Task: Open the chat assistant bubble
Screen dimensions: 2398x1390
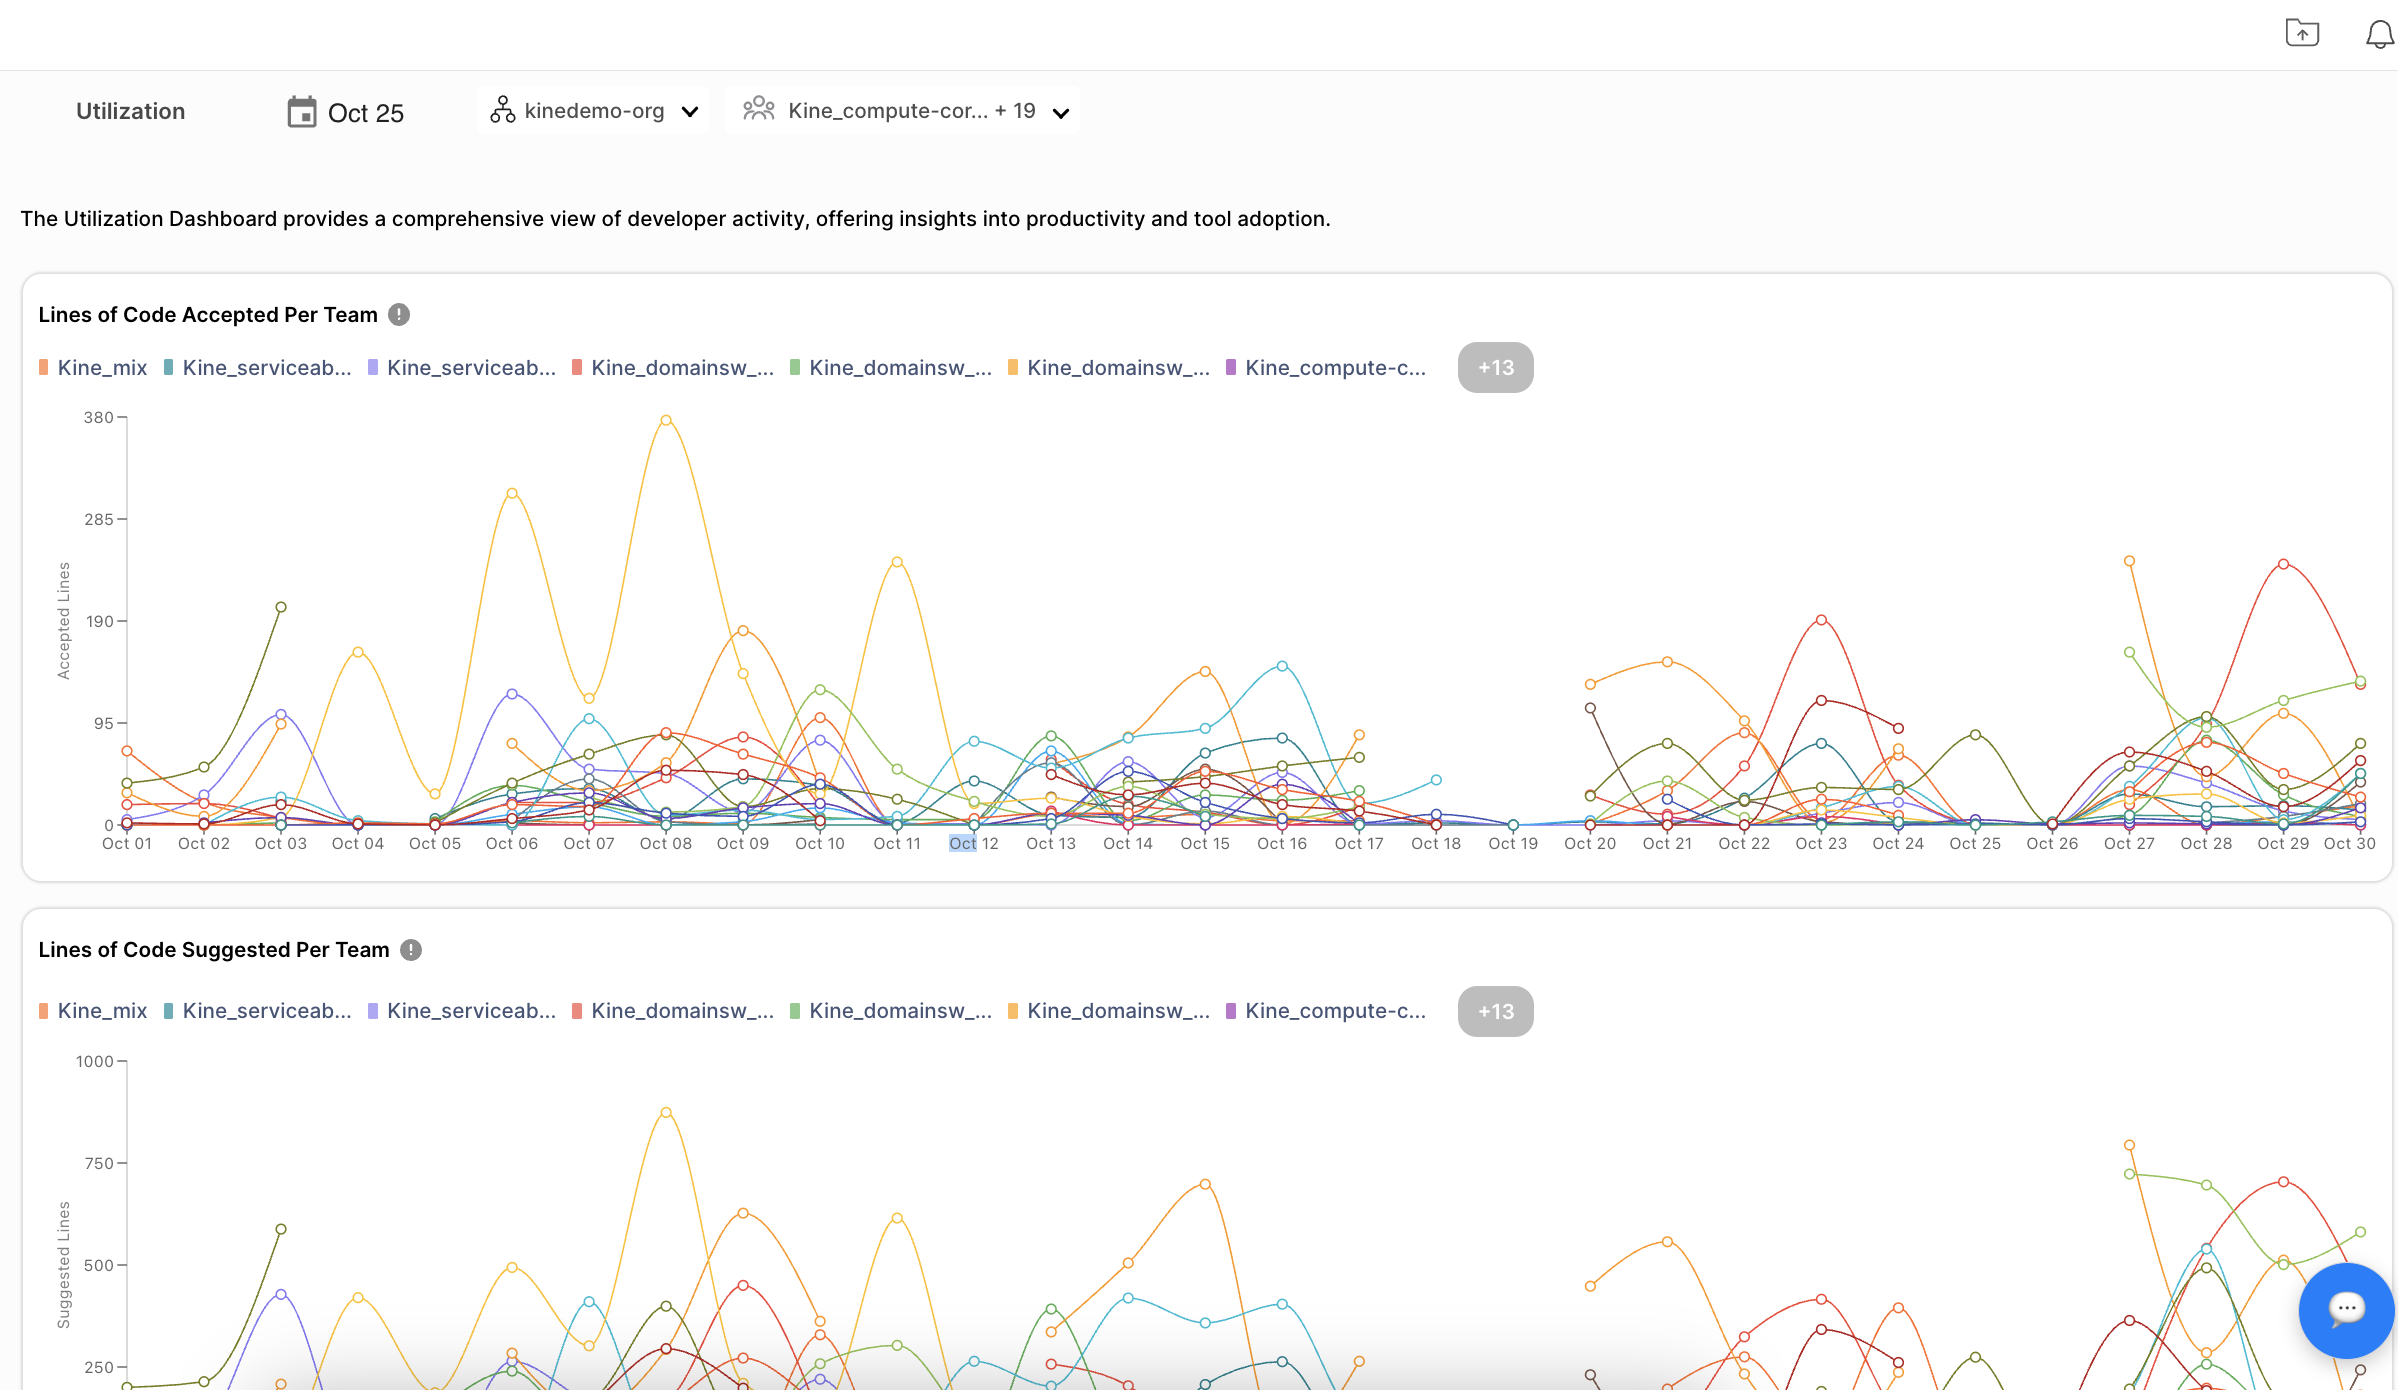Action: [x=2347, y=1310]
